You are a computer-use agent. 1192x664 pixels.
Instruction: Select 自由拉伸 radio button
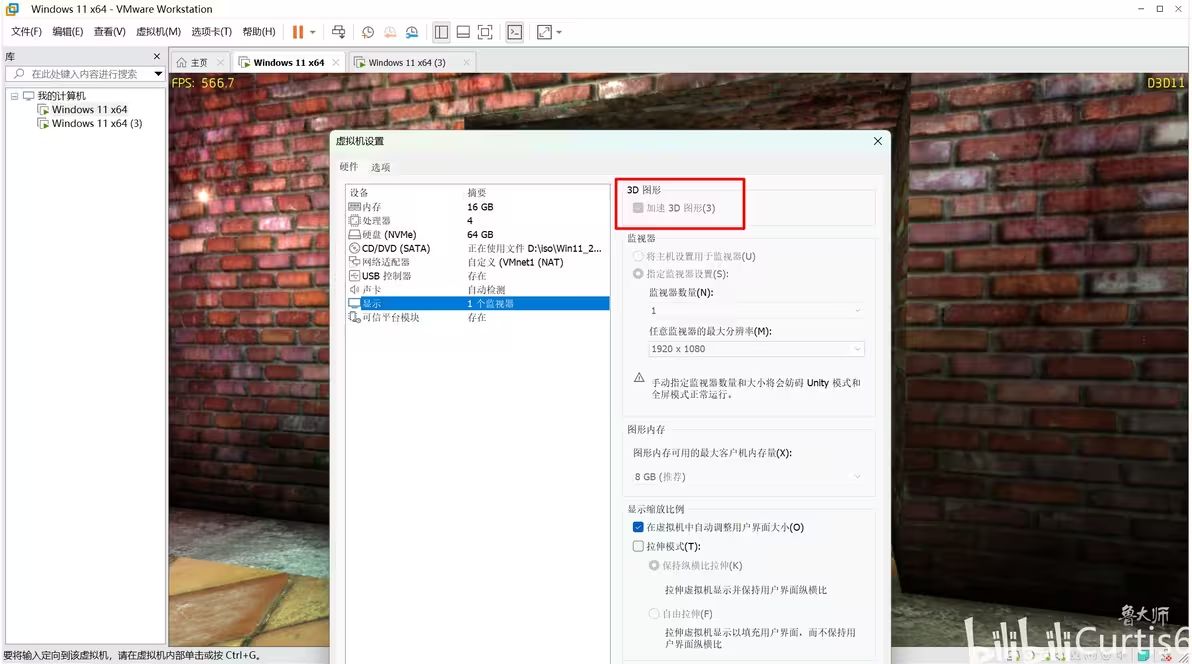pyautogui.click(x=654, y=614)
